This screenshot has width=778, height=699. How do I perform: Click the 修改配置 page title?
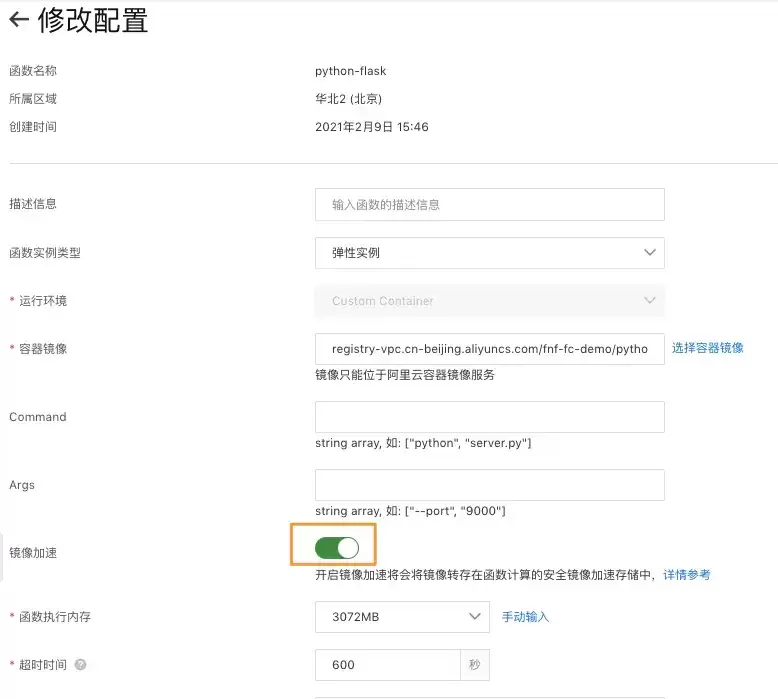click(93, 20)
